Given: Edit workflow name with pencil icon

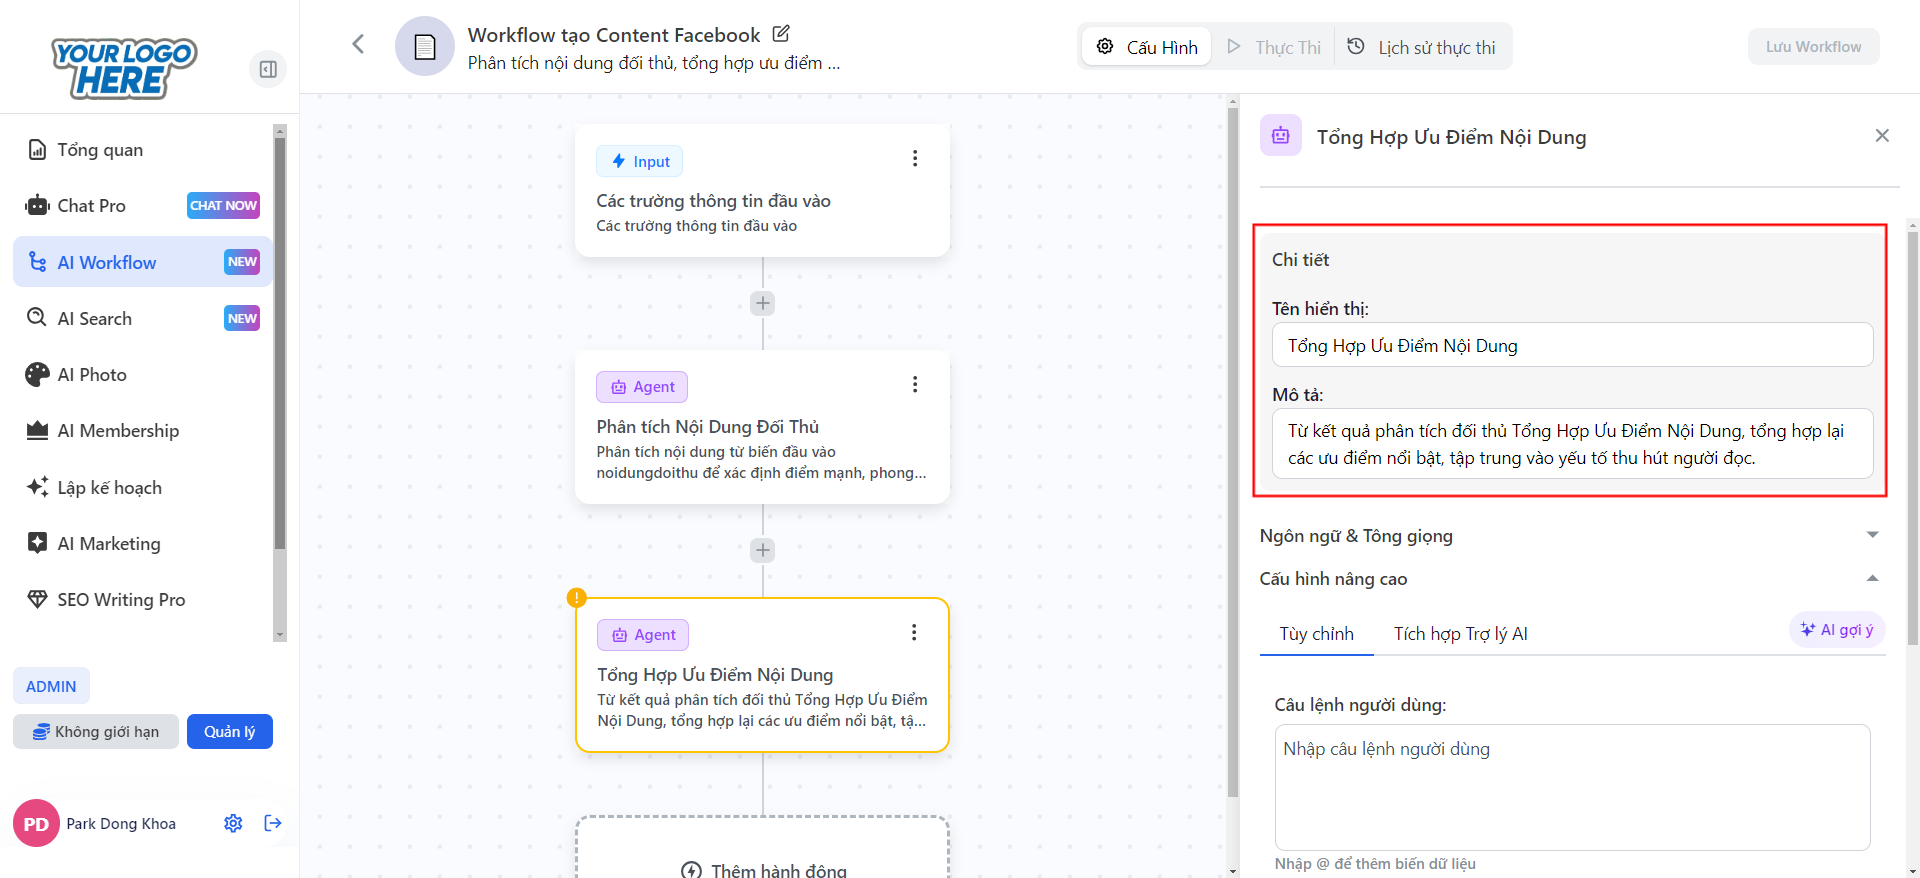Looking at the screenshot, I should pyautogui.click(x=781, y=34).
